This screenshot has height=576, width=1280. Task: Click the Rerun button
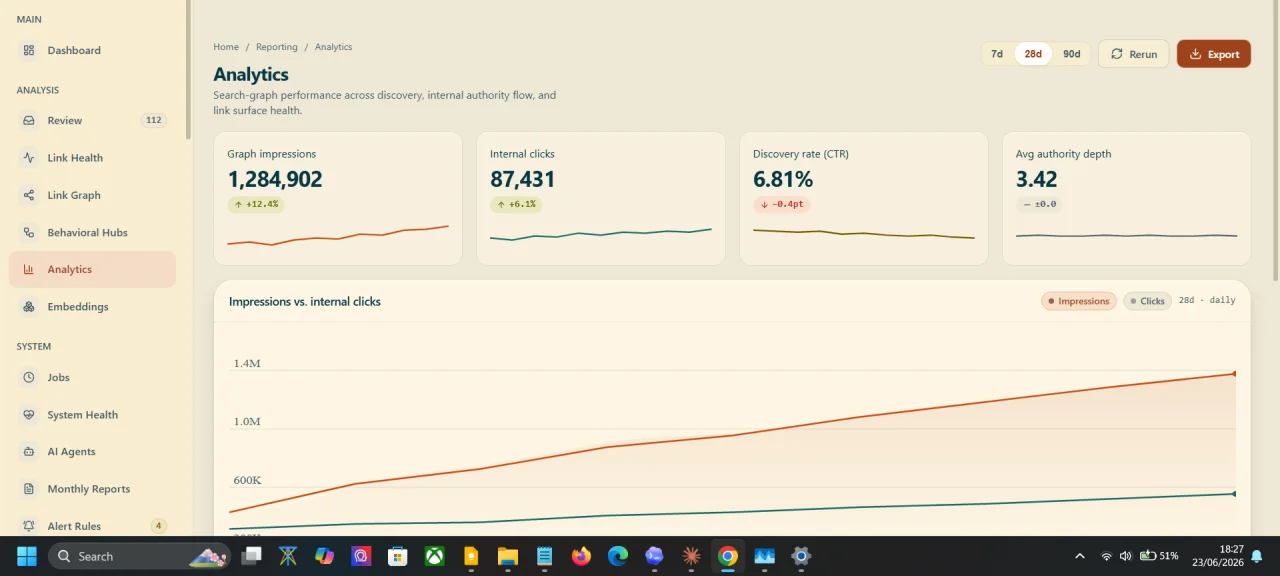click(x=1133, y=54)
